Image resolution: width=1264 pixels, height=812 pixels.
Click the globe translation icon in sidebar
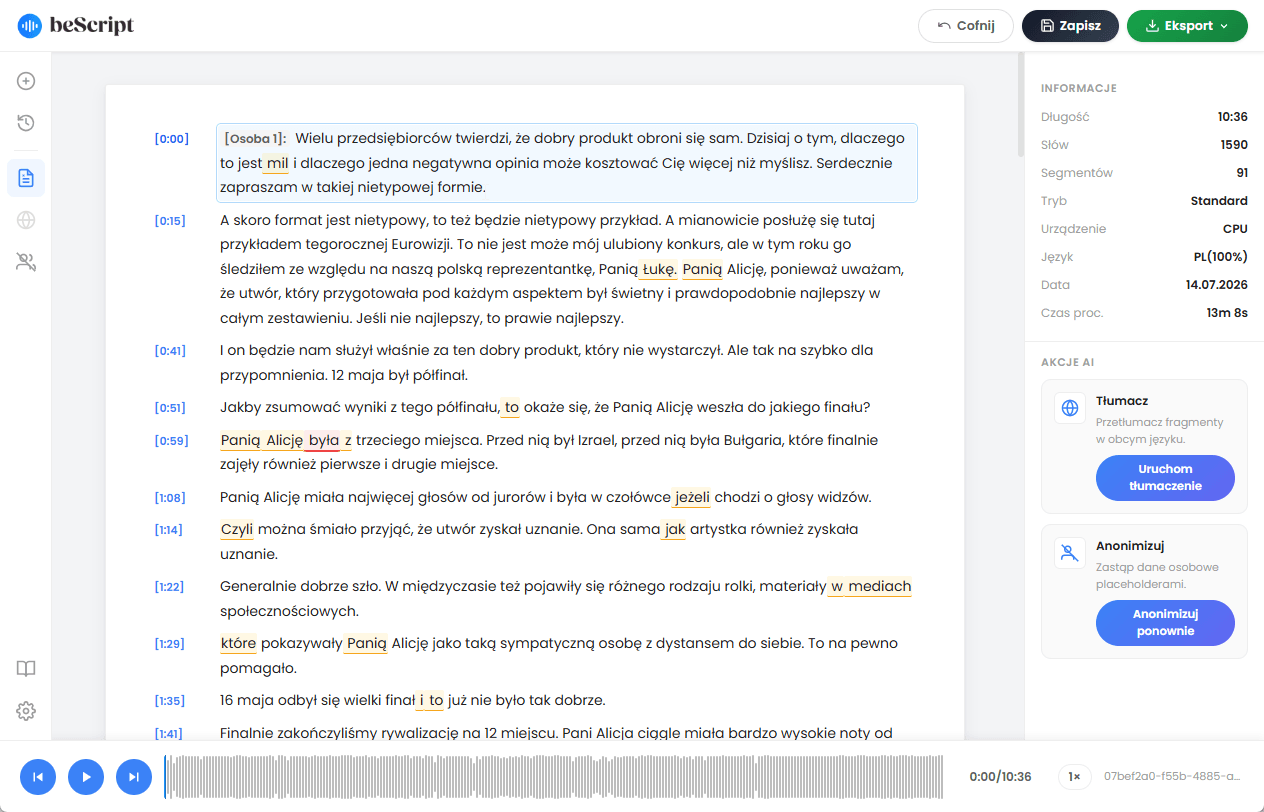click(26, 220)
